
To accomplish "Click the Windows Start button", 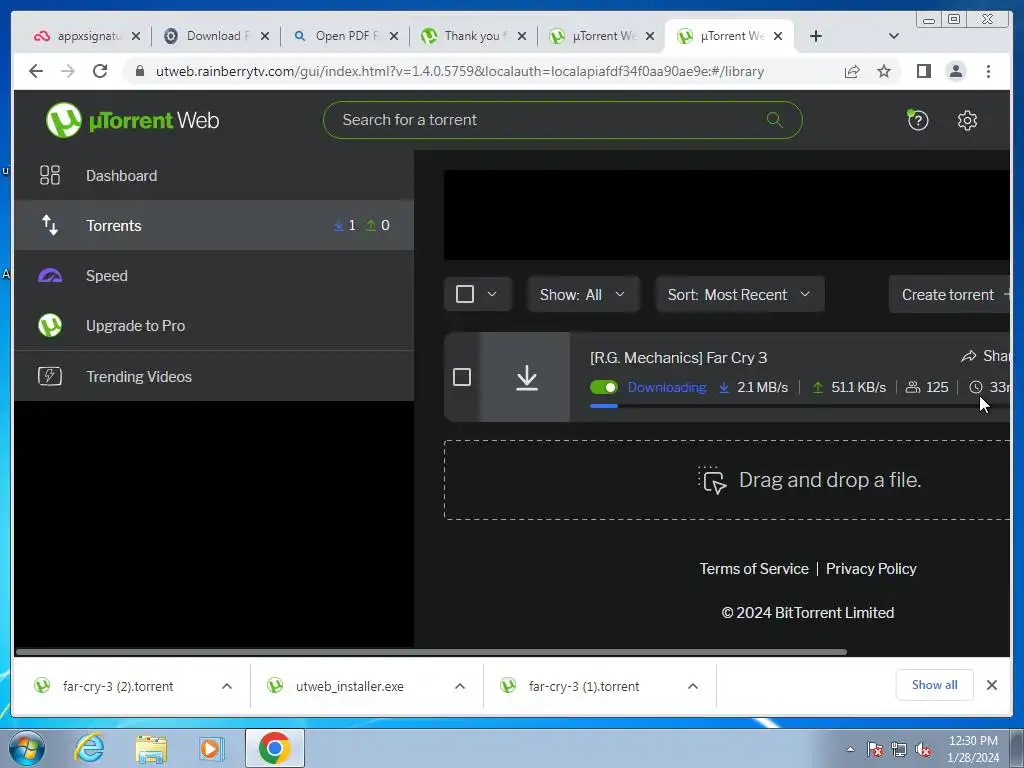I will 27,748.
